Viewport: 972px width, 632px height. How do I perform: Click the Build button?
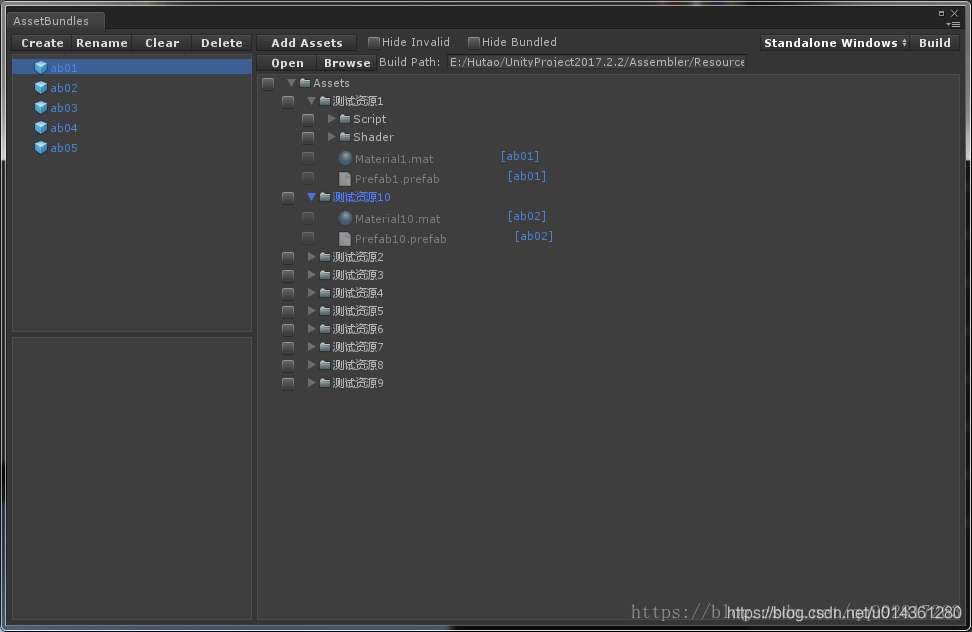(935, 43)
